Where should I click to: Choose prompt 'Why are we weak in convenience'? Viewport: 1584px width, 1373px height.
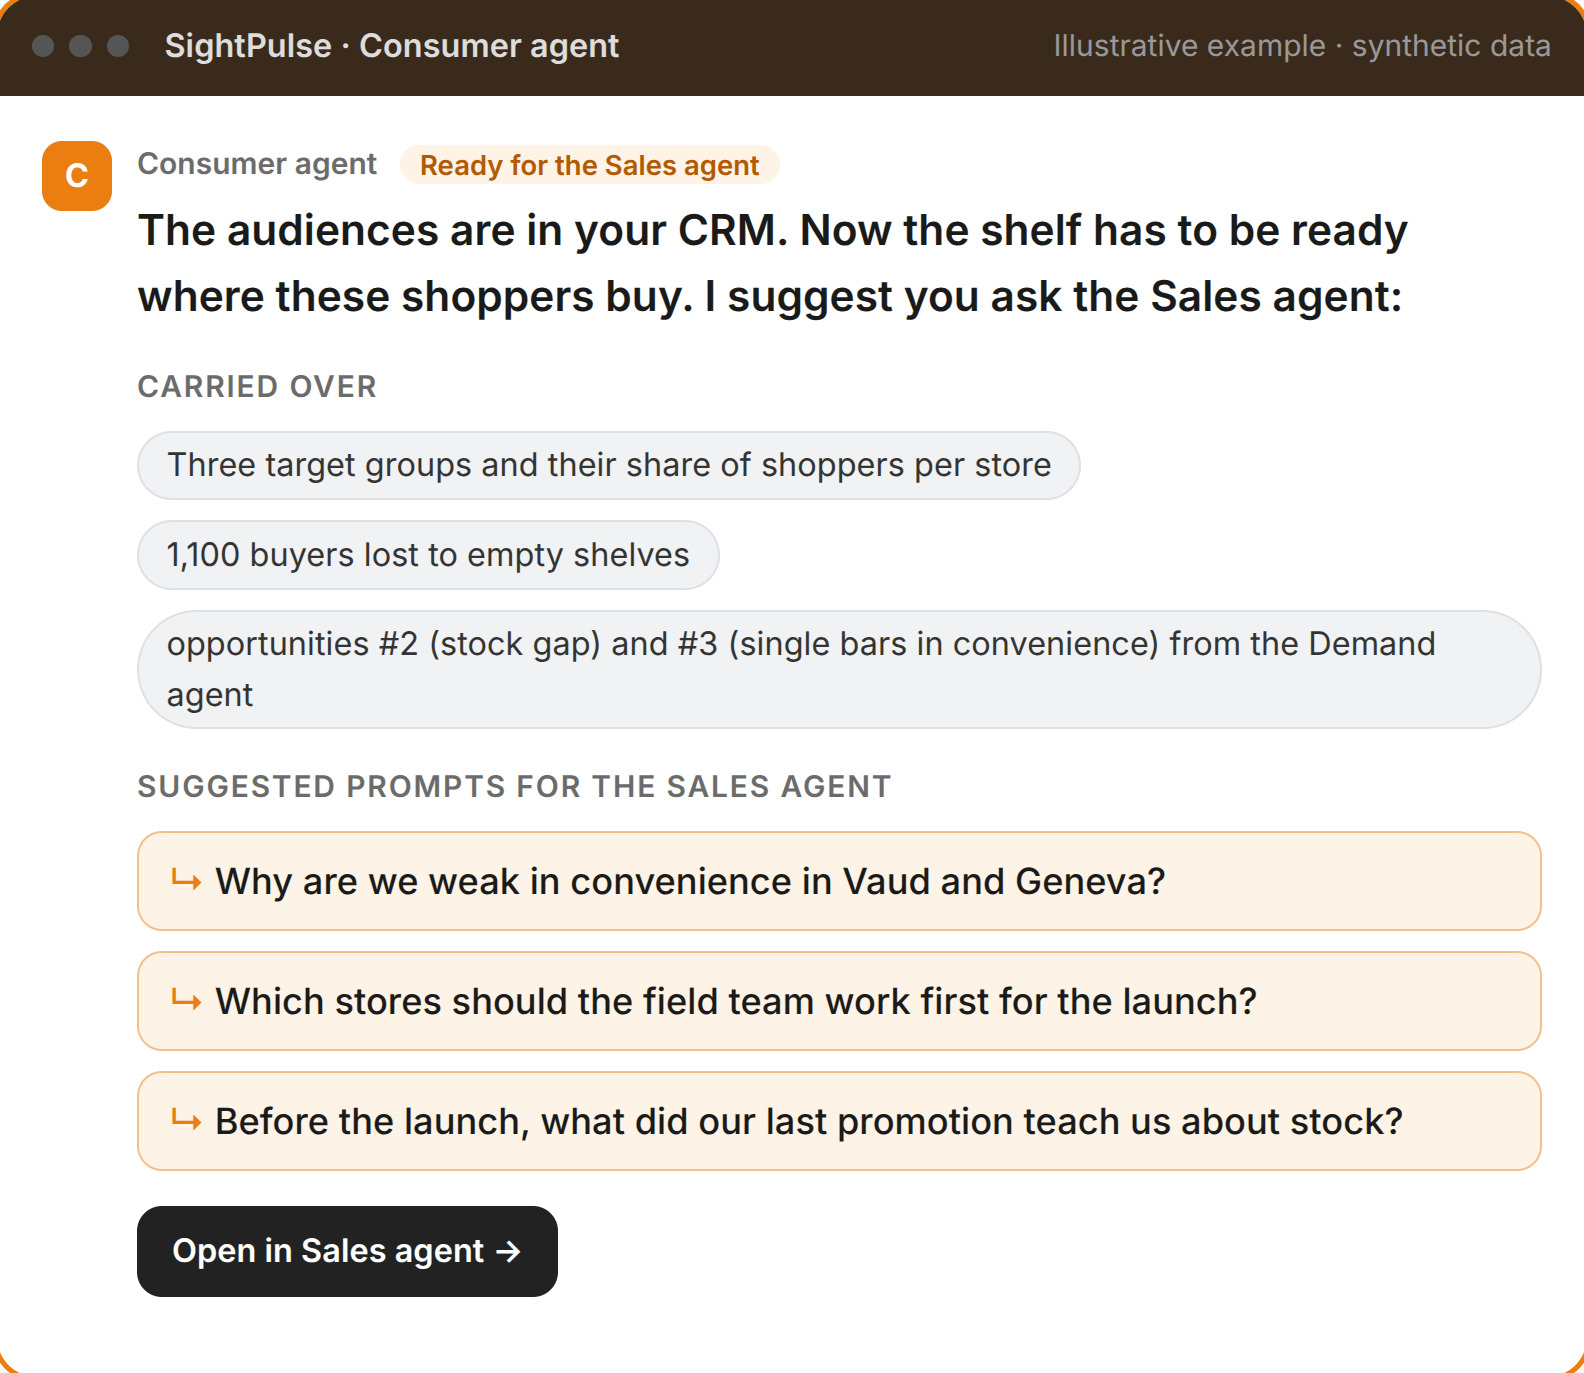839,881
